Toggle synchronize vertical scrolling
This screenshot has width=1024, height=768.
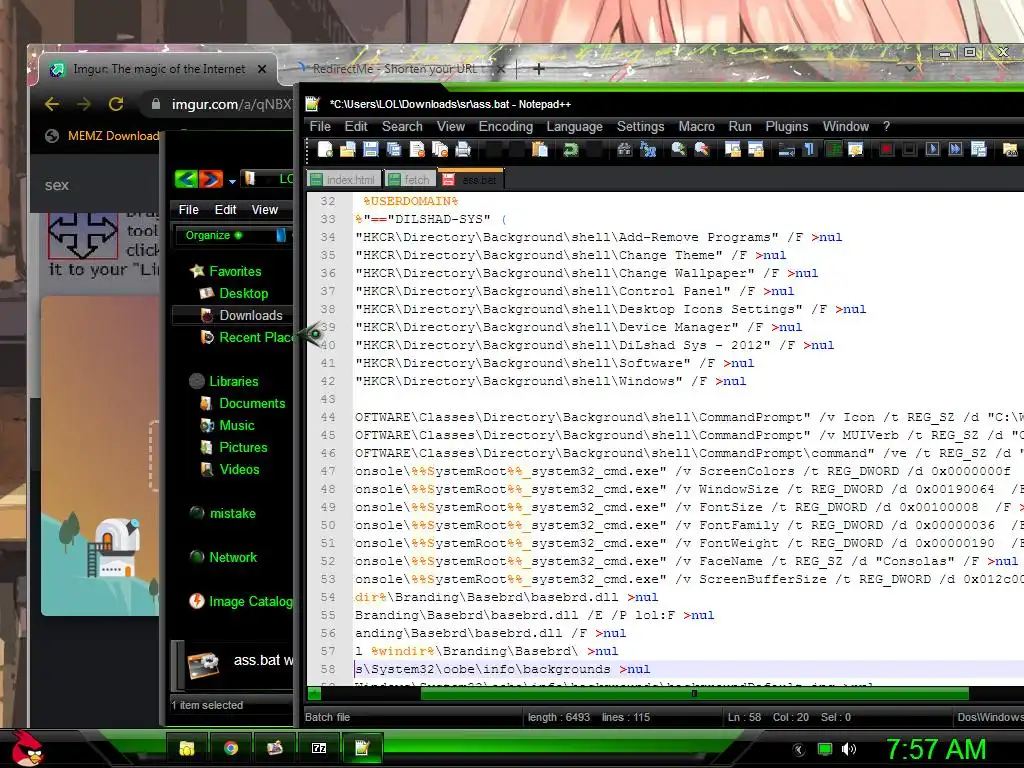point(733,150)
